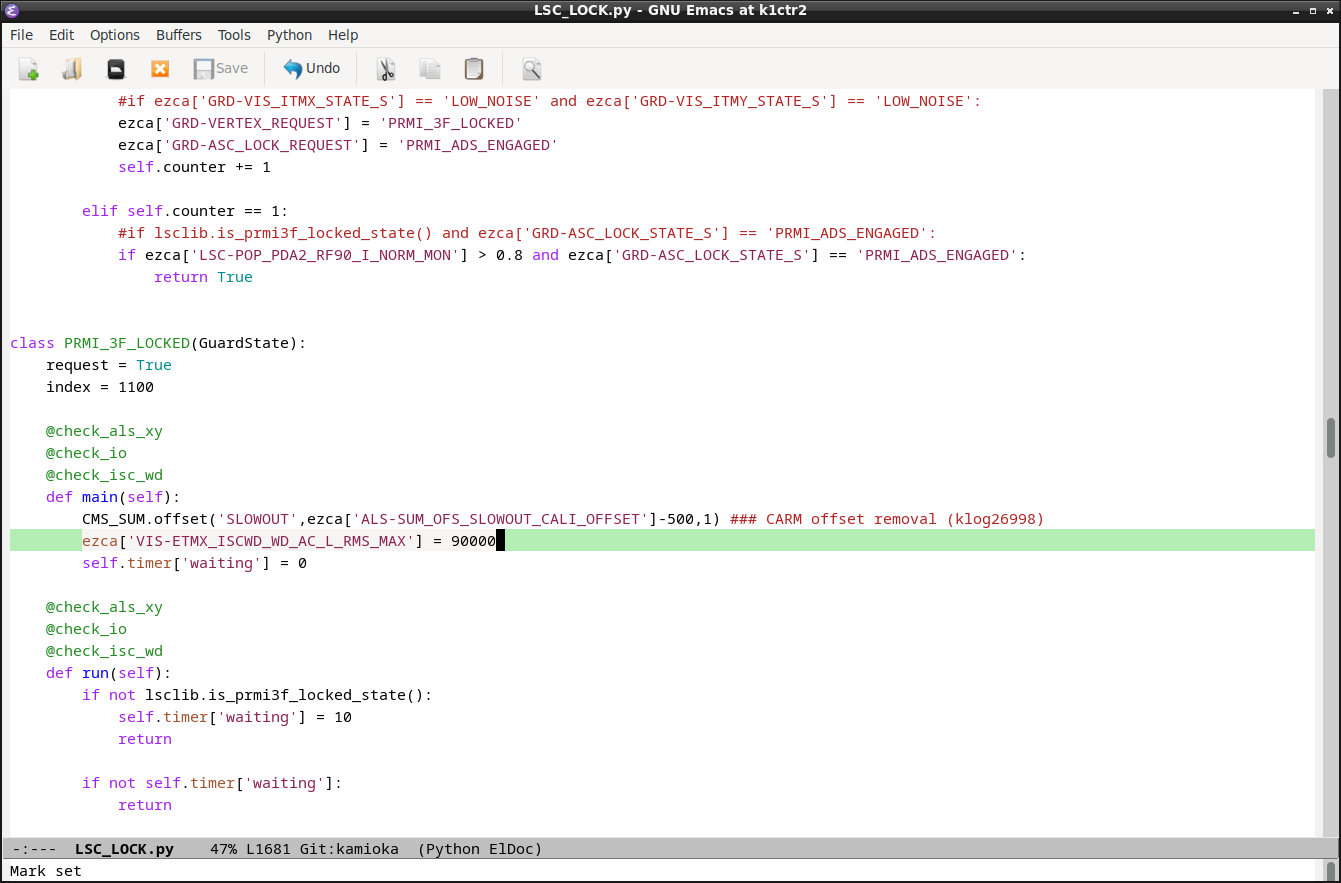The height and width of the screenshot is (883, 1341).
Task: Open the Options menu
Action: pos(115,35)
